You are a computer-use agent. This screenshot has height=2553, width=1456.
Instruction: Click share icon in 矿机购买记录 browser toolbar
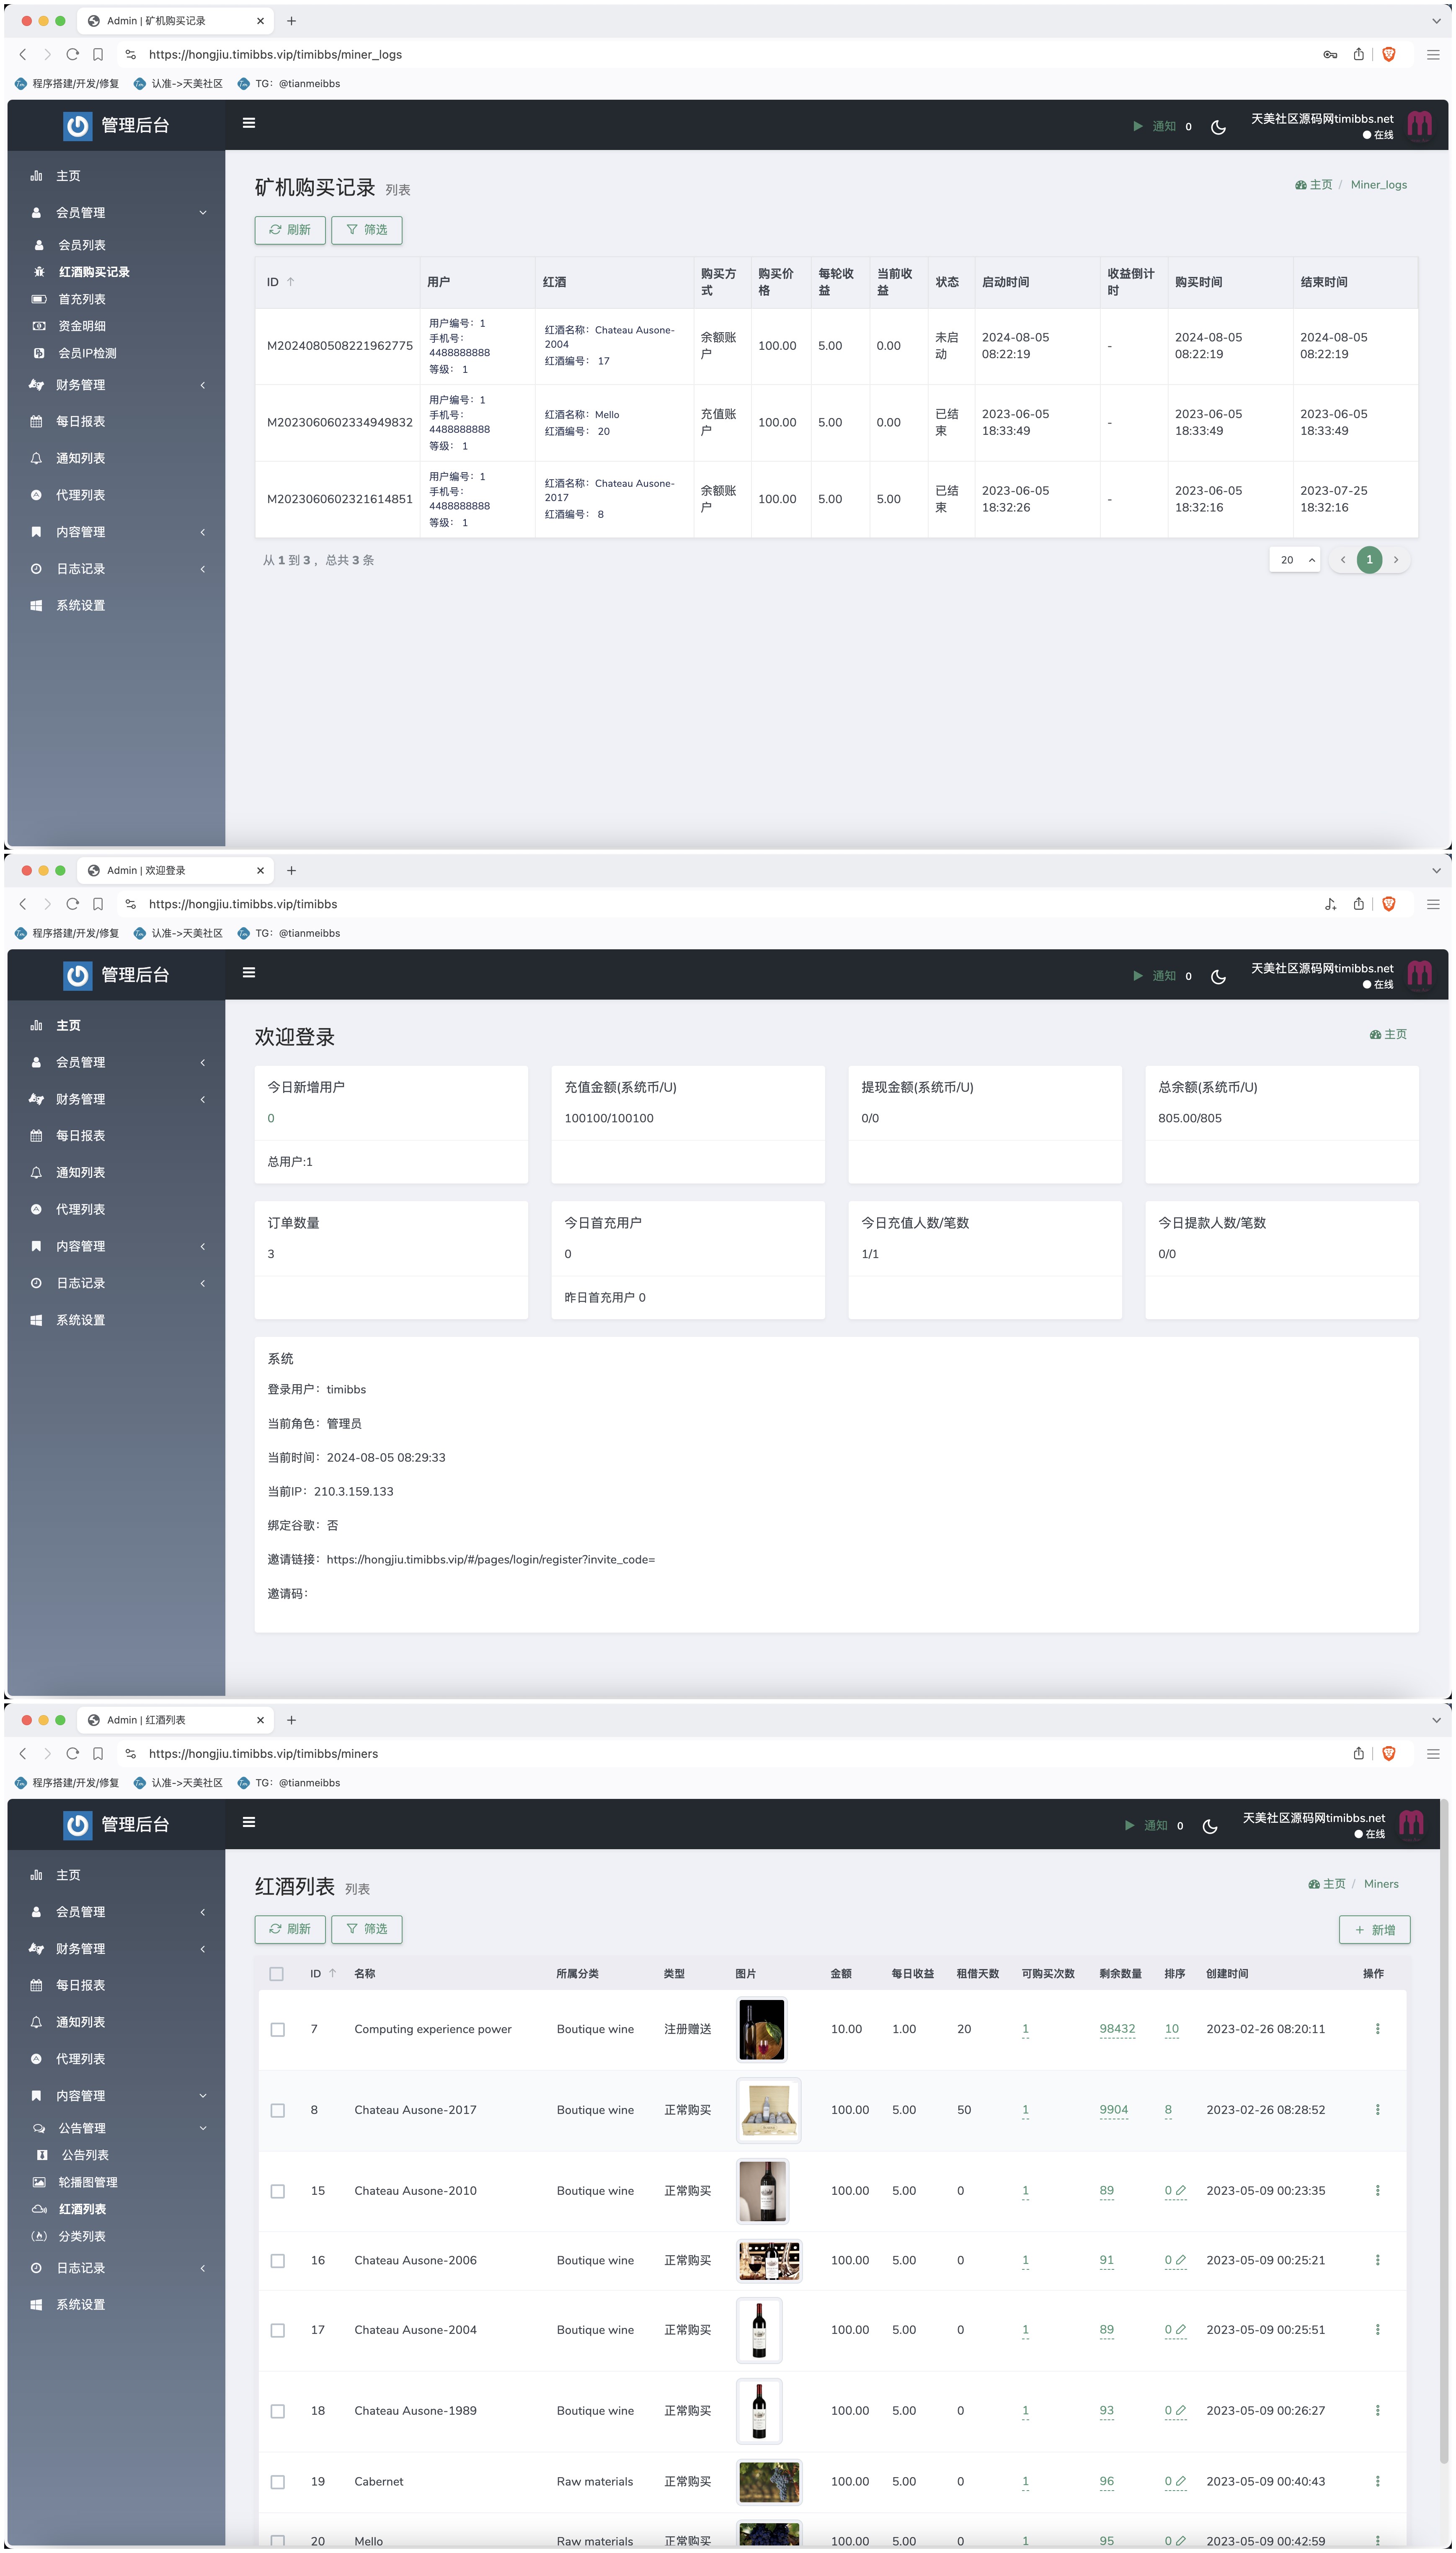coord(1358,54)
